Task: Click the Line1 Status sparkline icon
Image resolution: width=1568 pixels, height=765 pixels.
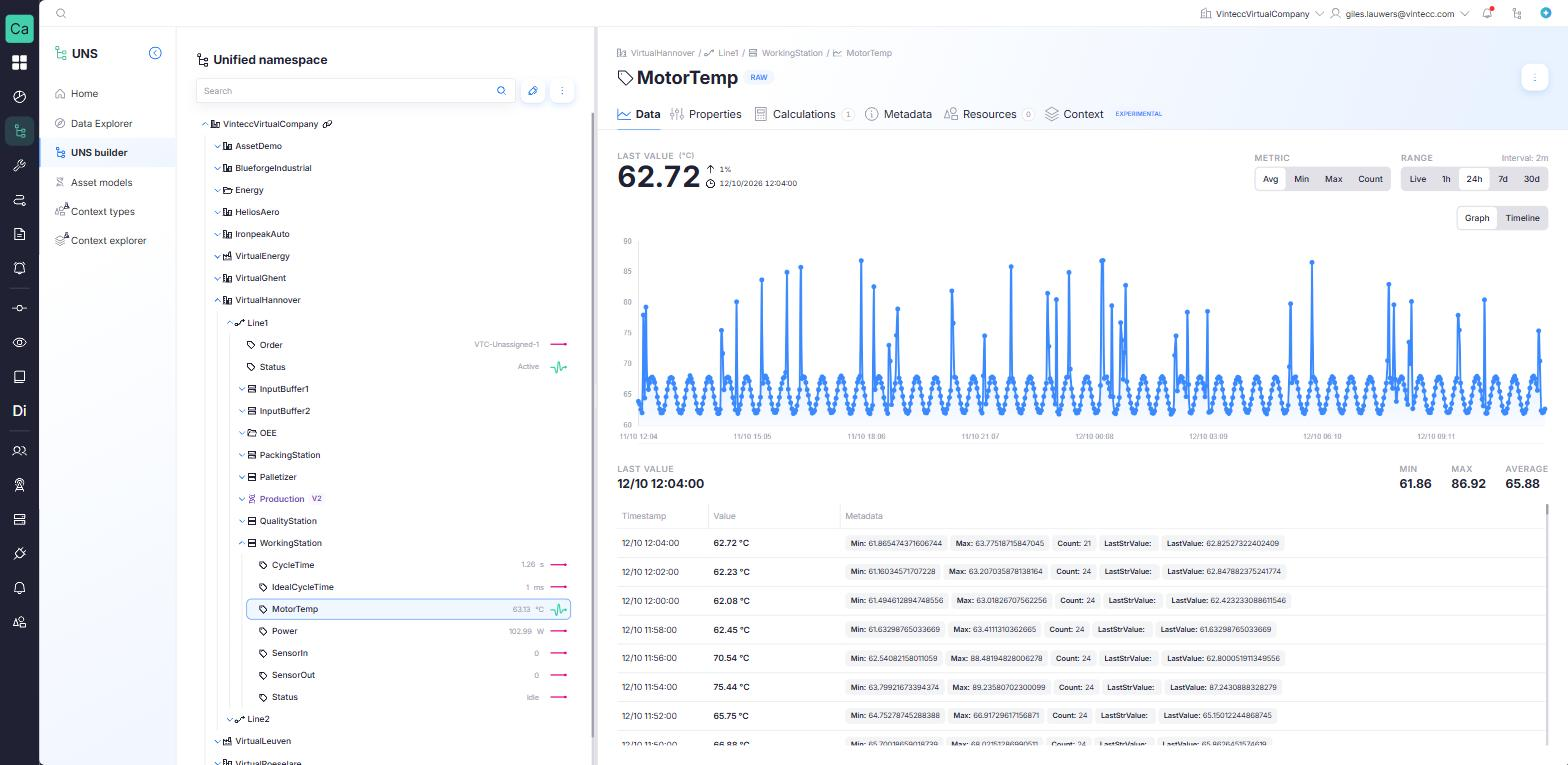Action: point(559,367)
